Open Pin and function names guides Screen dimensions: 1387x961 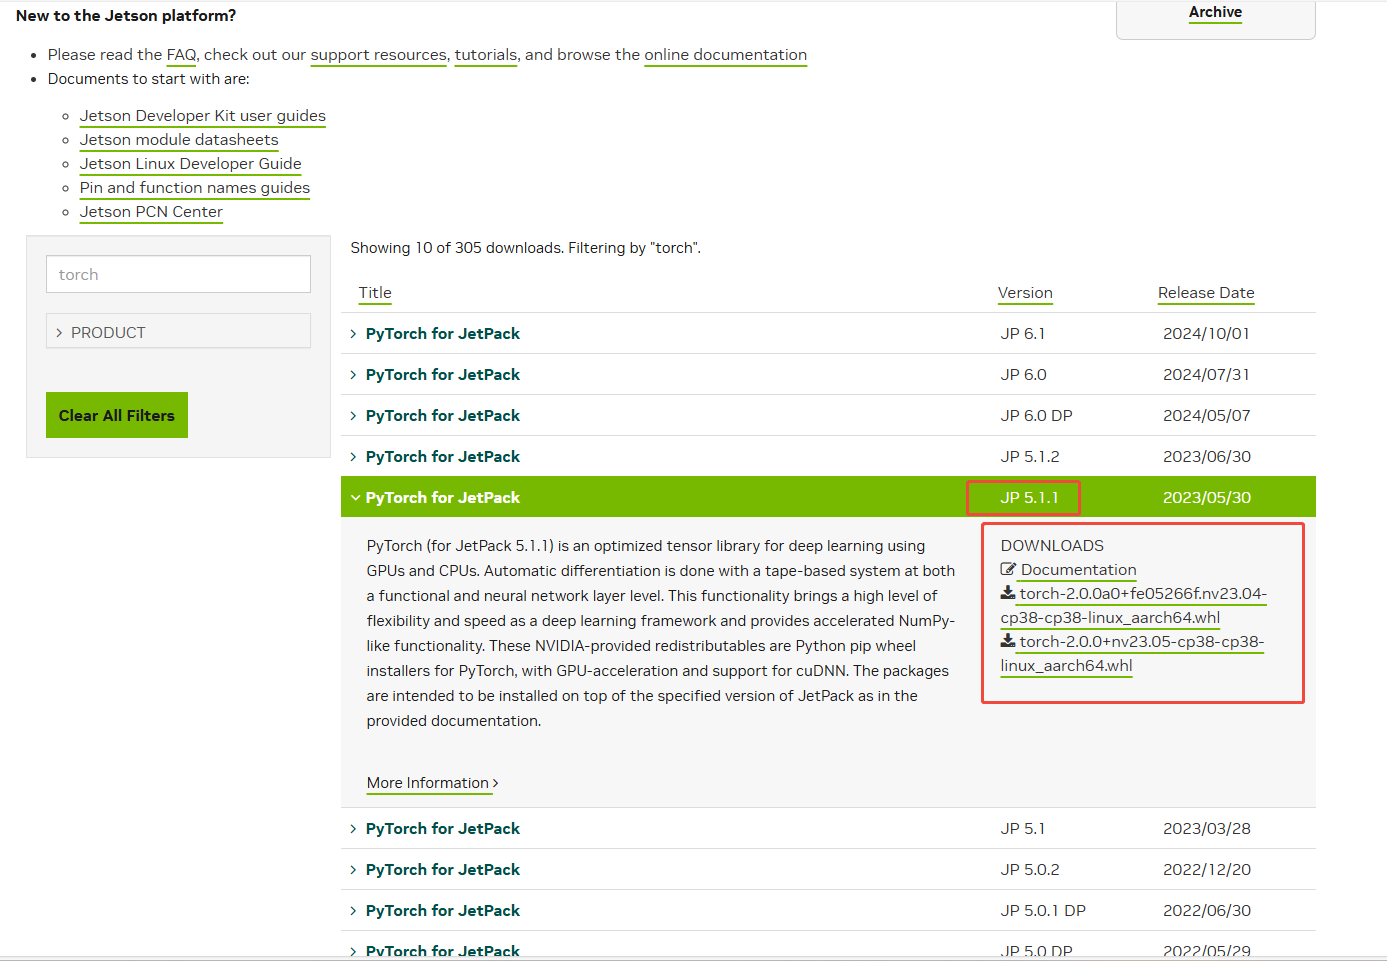(x=195, y=188)
